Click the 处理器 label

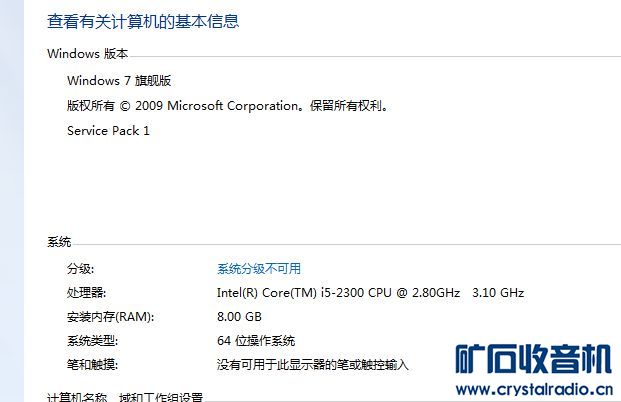[86, 293]
